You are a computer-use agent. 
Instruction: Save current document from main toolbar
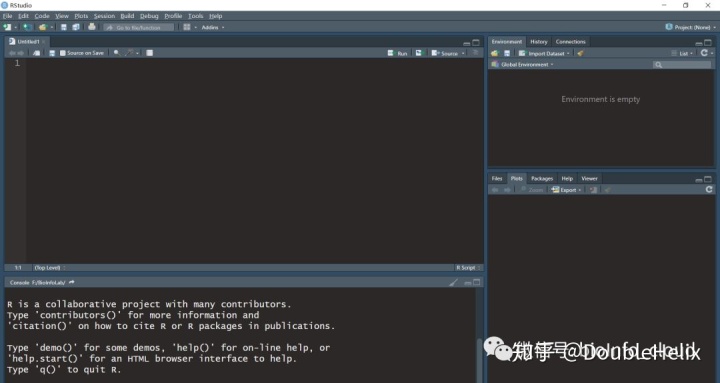tap(64, 27)
